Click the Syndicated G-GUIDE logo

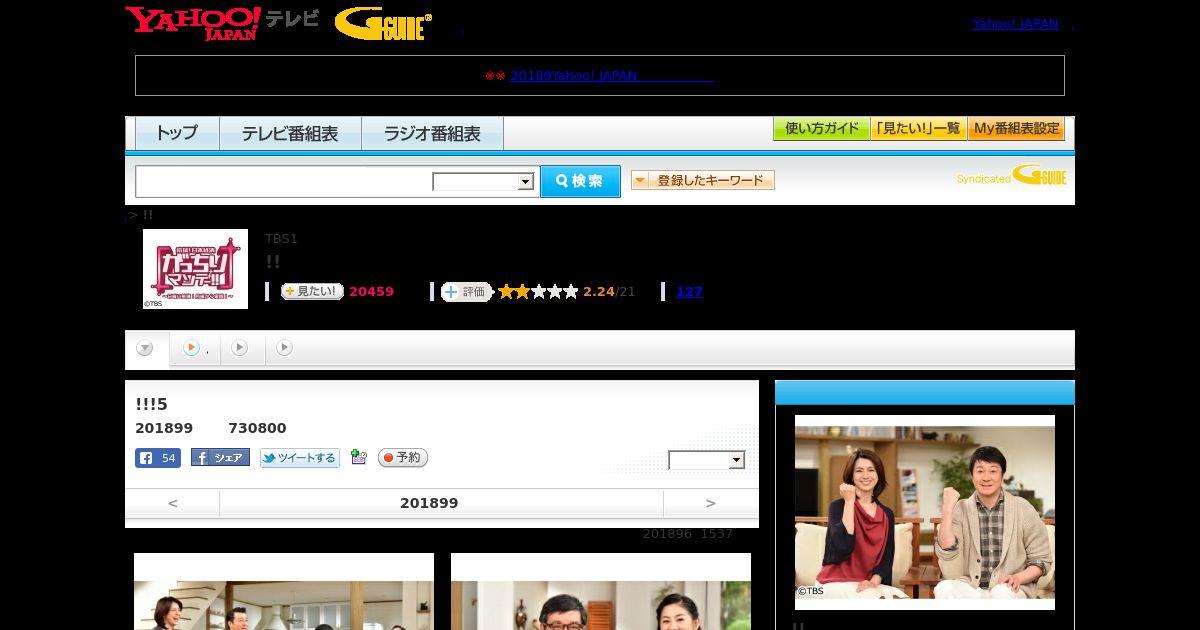click(x=1011, y=176)
